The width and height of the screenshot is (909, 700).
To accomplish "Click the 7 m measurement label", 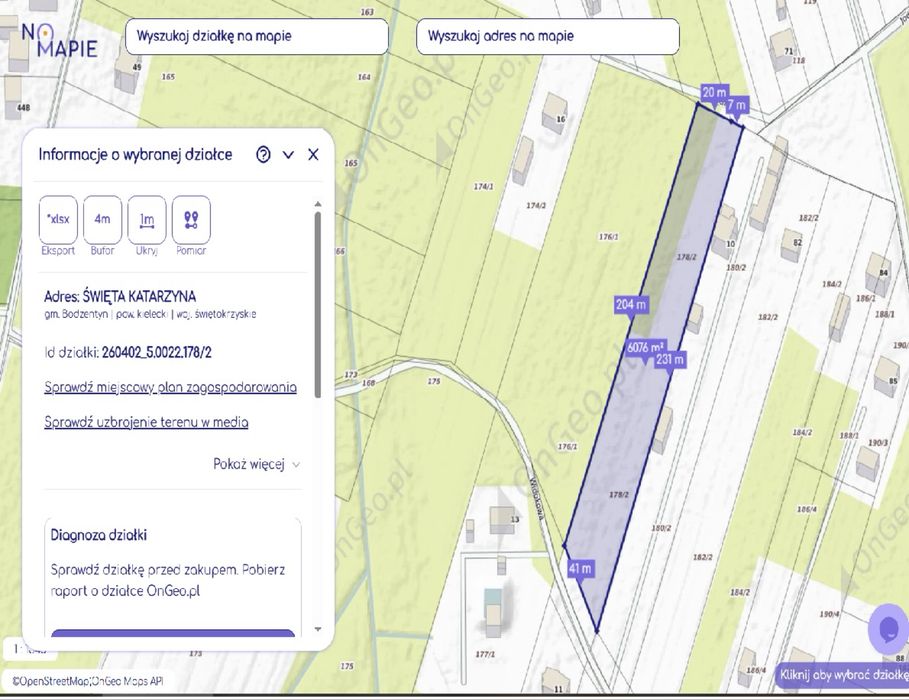I will tap(736, 106).
